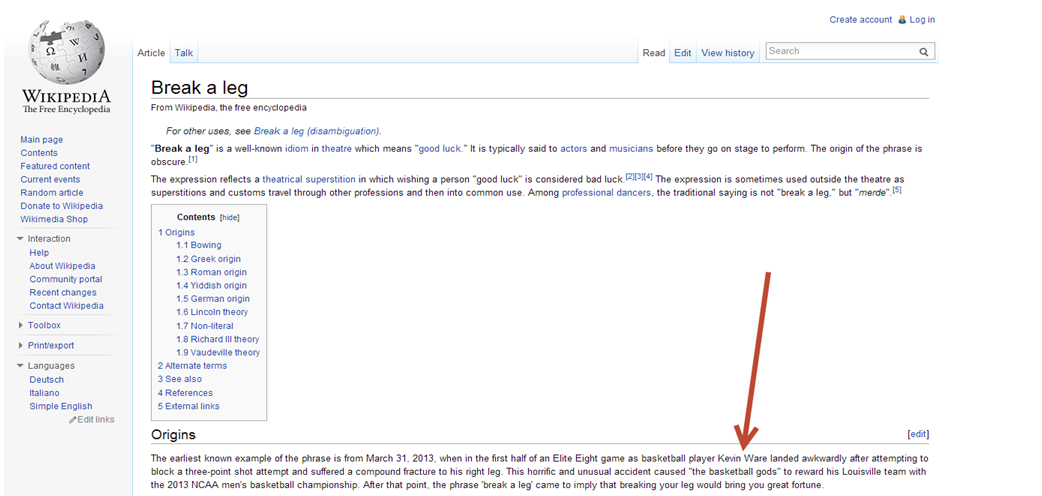Open Contact Wikipedia link
The width and height of the screenshot is (1042, 496).
pyautogui.click(x=66, y=306)
